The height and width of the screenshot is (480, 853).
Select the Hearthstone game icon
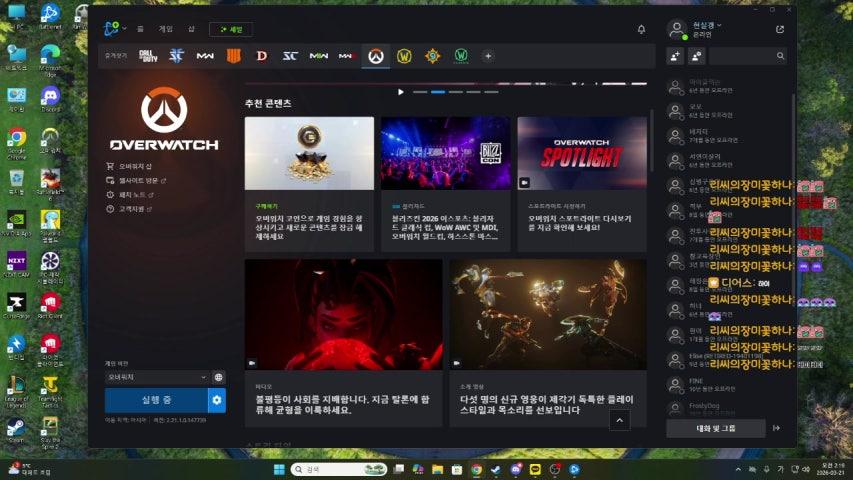coord(432,56)
